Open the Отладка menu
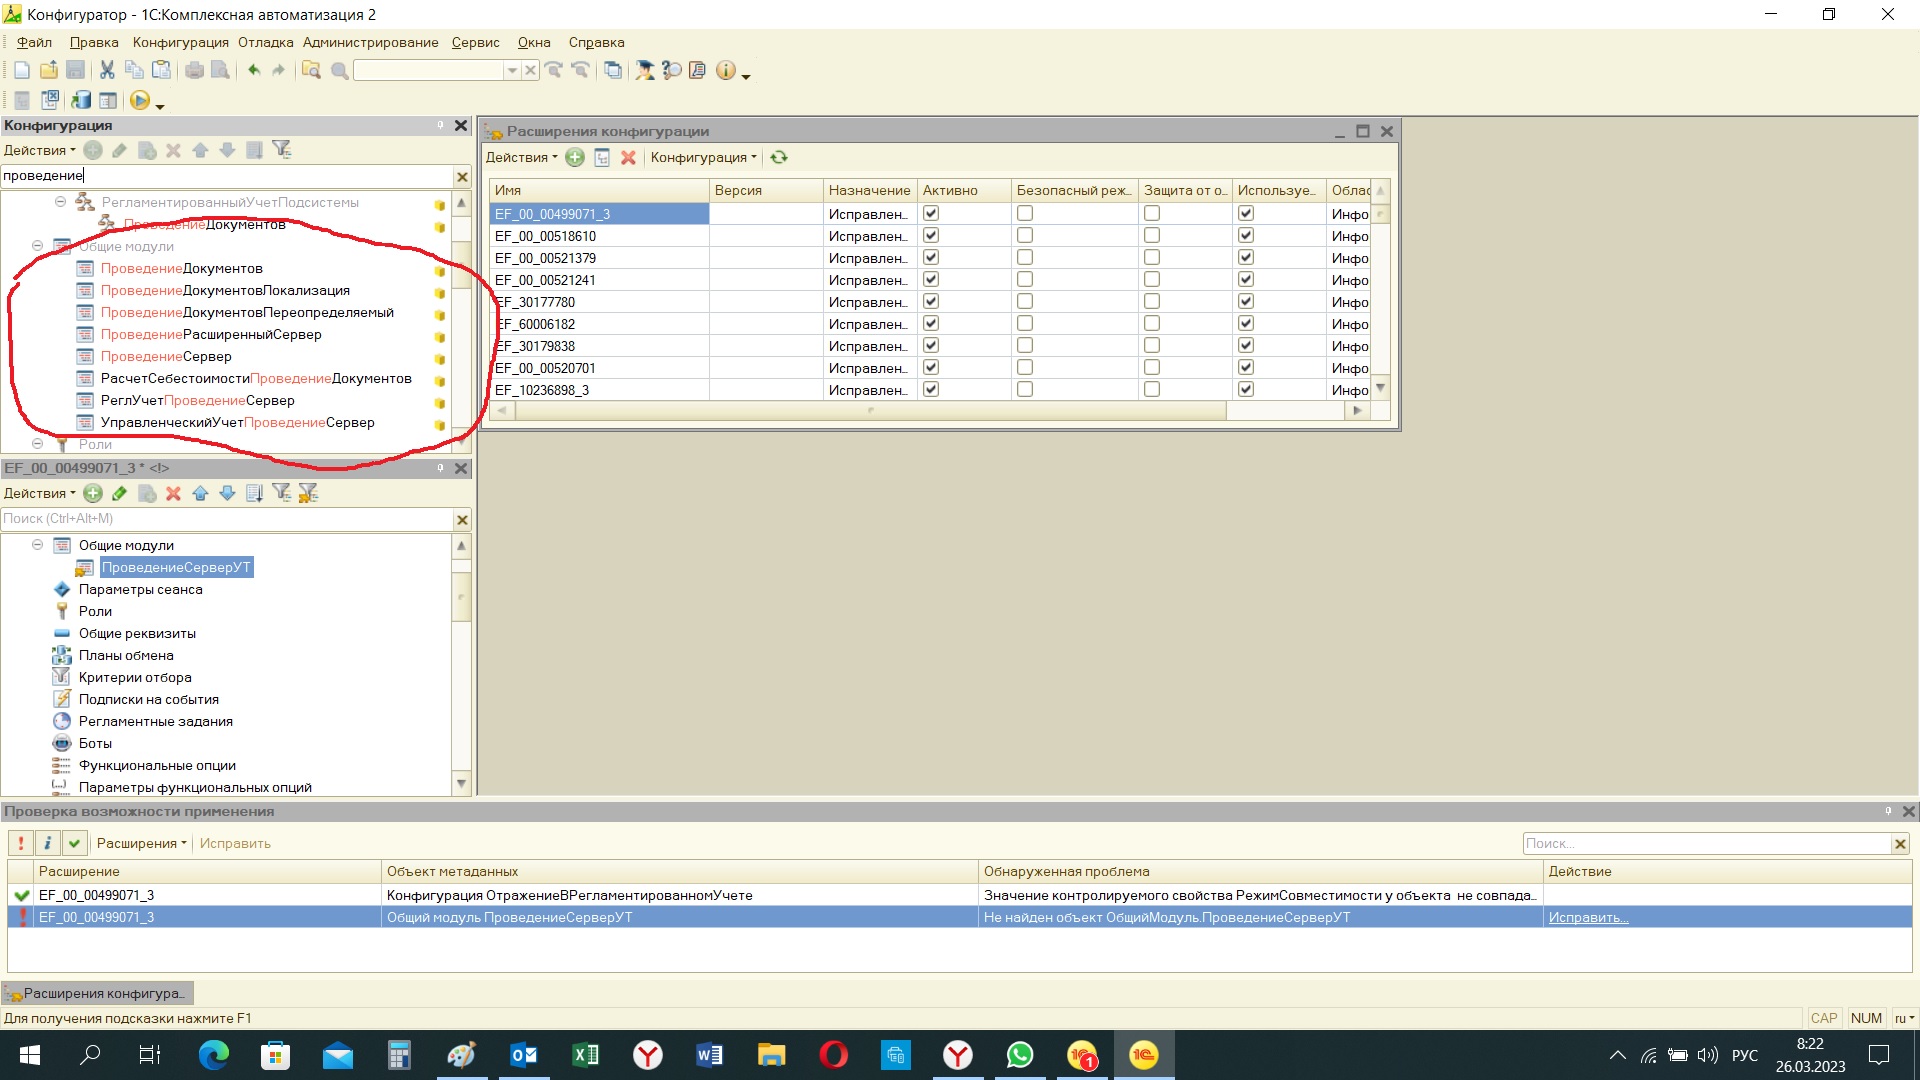Viewport: 1920px width, 1080px height. click(x=266, y=42)
